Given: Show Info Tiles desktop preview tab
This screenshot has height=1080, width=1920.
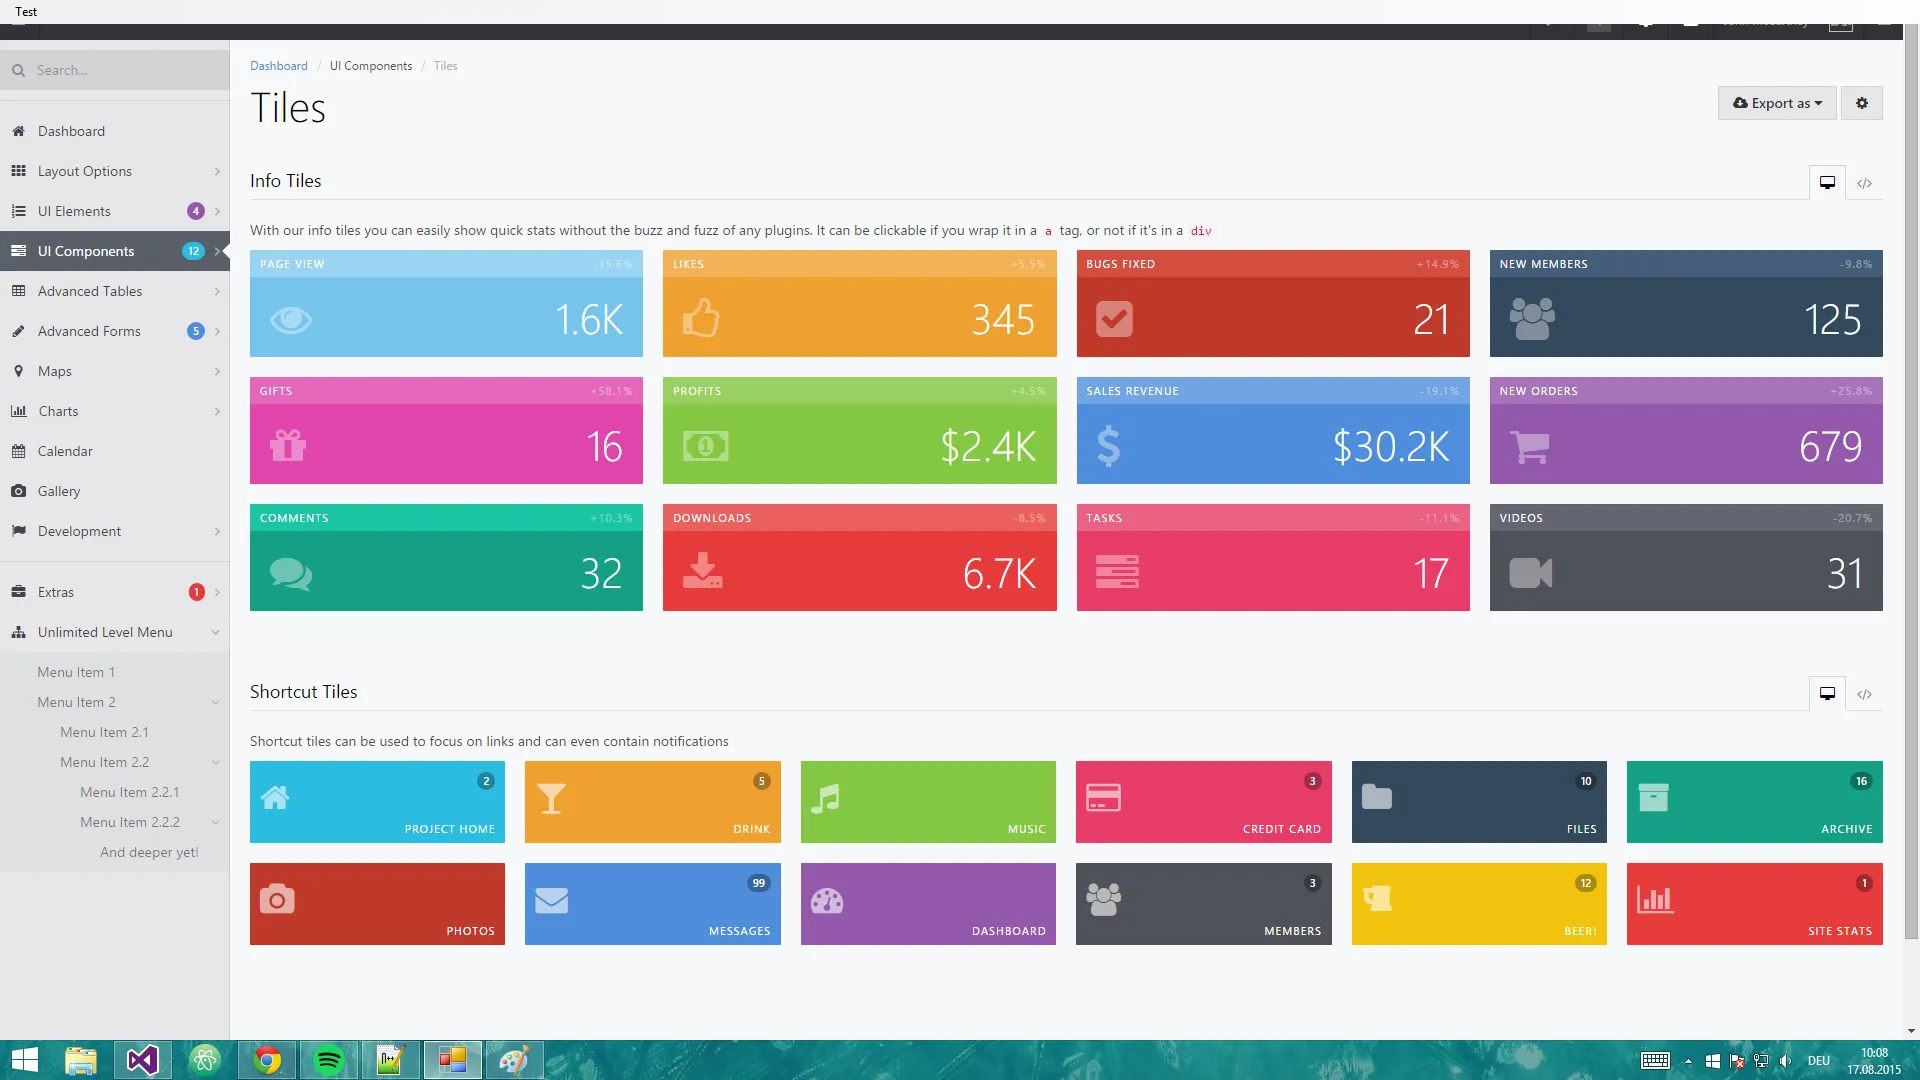Looking at the screenshot, I should click(x=1827, y=183).
